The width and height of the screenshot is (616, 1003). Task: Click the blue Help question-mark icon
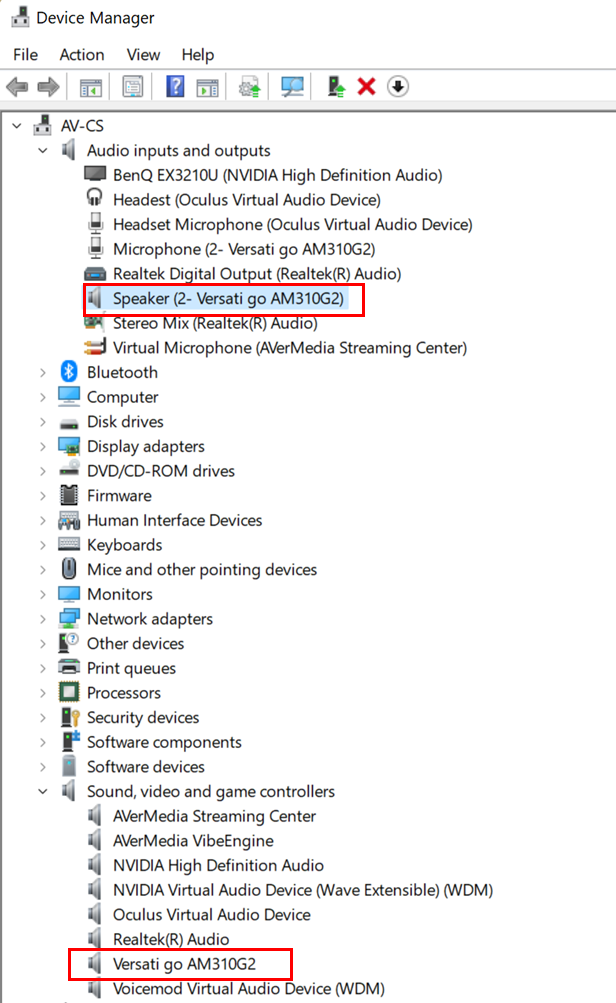pyautogui.click(x=175, y=87)
